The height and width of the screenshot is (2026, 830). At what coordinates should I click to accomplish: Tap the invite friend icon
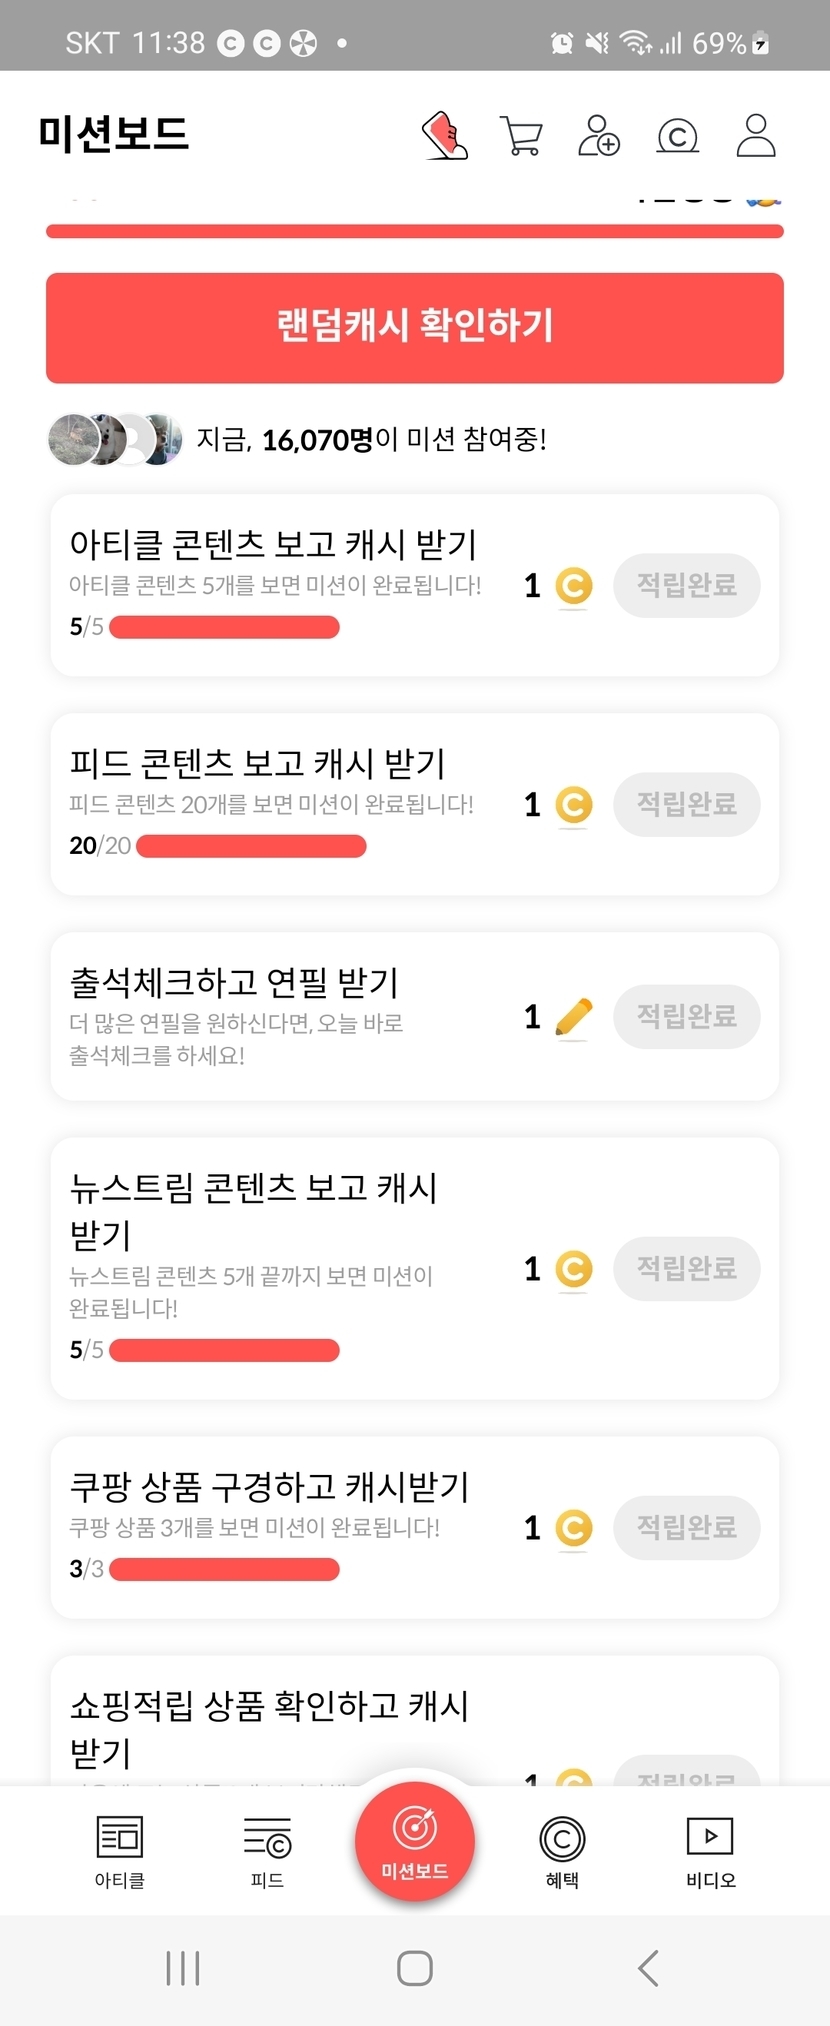coord(599,135)
